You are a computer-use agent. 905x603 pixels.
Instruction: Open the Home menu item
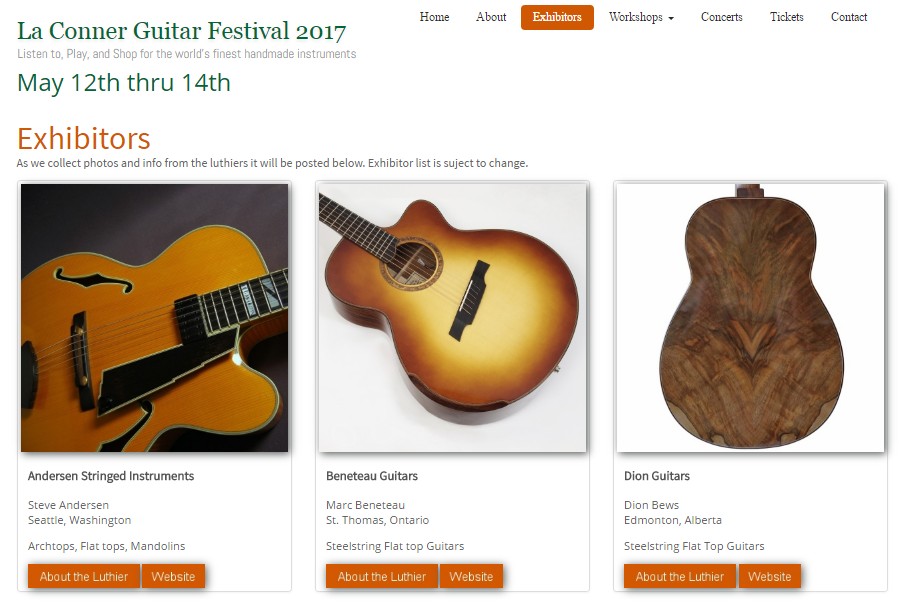(x=434, y=17)
